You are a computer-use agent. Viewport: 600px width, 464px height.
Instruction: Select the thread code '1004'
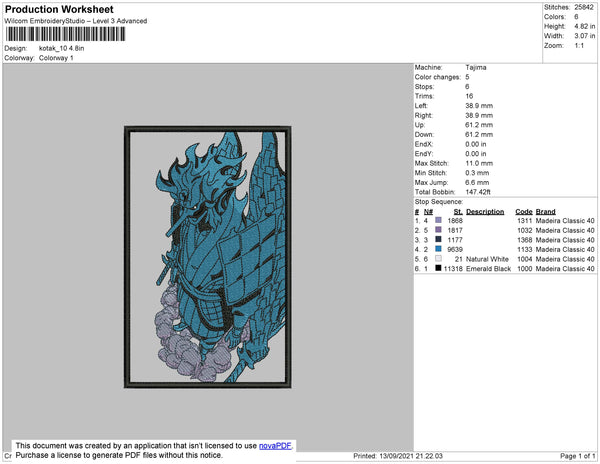525,259
